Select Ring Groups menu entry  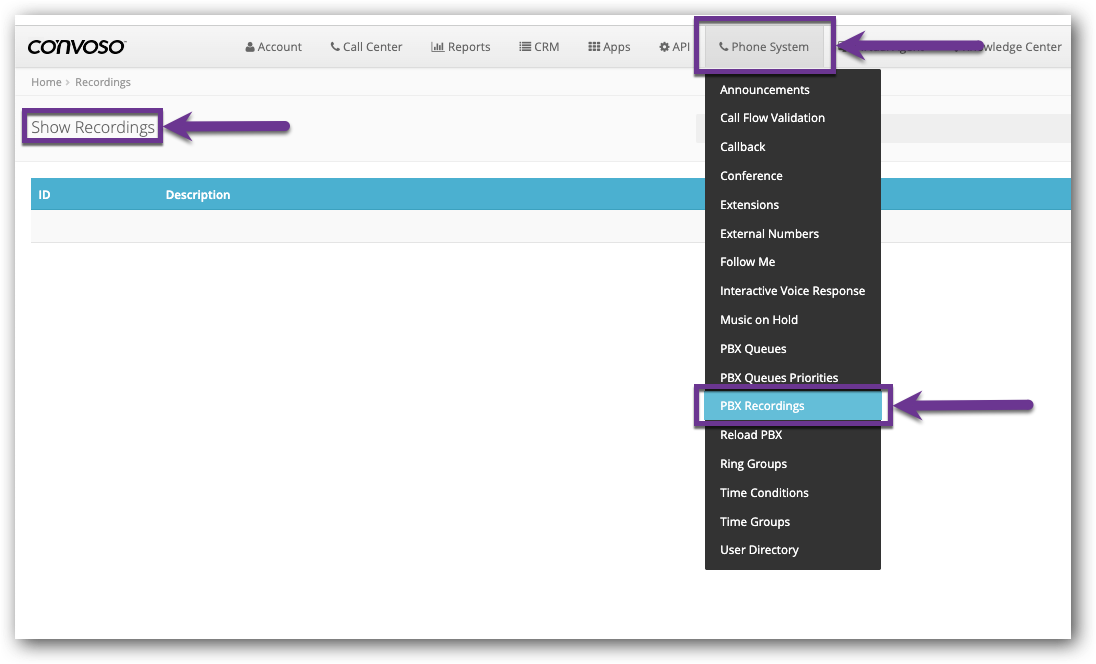click(x=753, y=464)
